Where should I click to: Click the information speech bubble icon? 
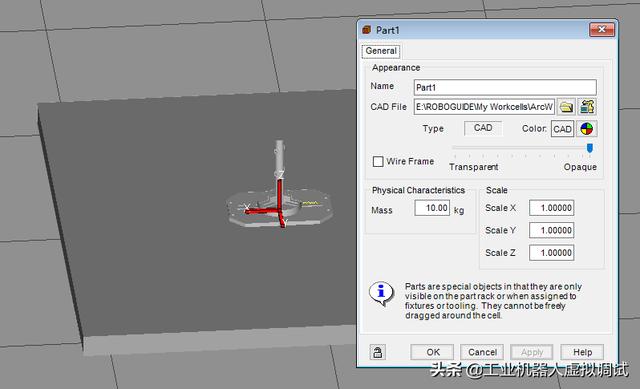click(381, 293)
